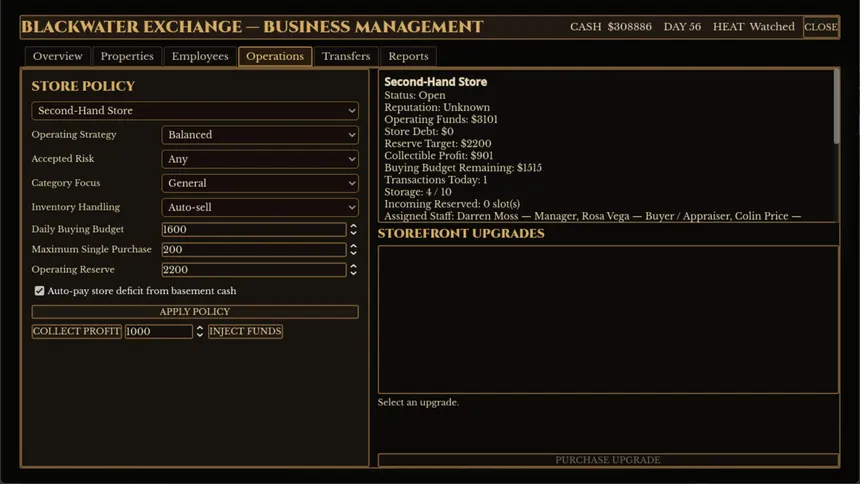This screenshot has width=860, height=484.
Task: Click the 'Transactions Today: 1' line
Action: (435, 180)
